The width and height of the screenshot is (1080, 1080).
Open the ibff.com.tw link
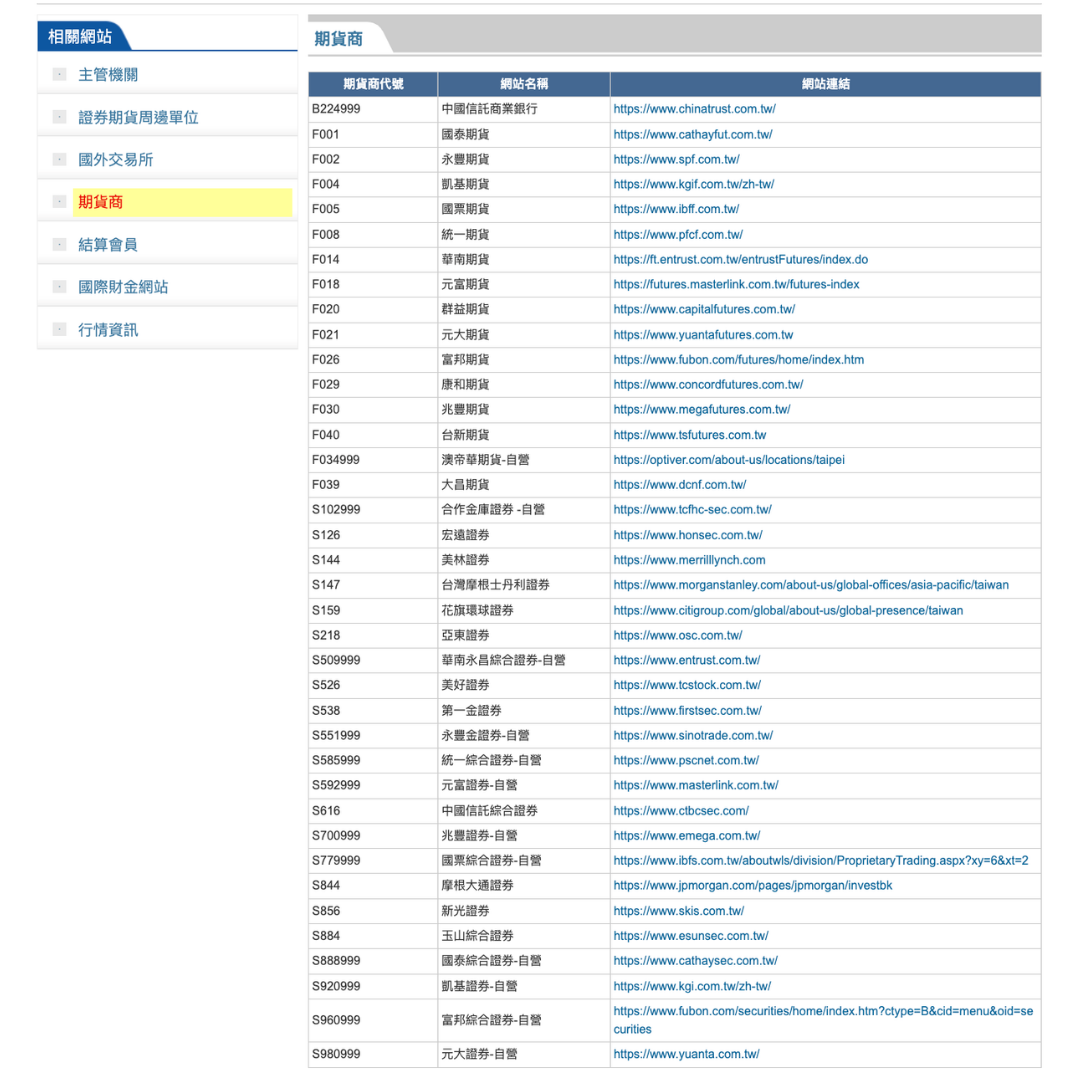676,209
